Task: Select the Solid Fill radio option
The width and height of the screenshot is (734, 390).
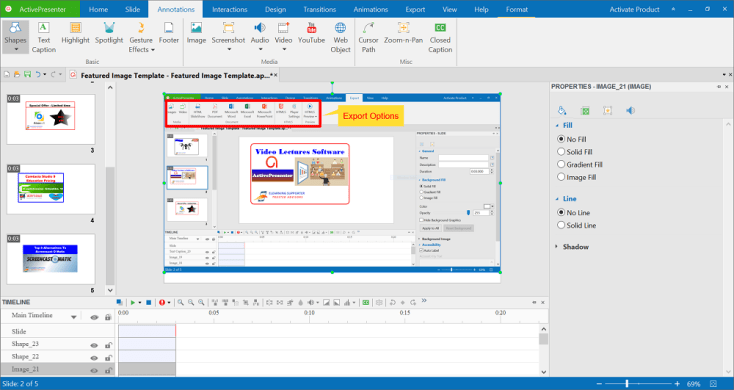Action: pos(561,152)
